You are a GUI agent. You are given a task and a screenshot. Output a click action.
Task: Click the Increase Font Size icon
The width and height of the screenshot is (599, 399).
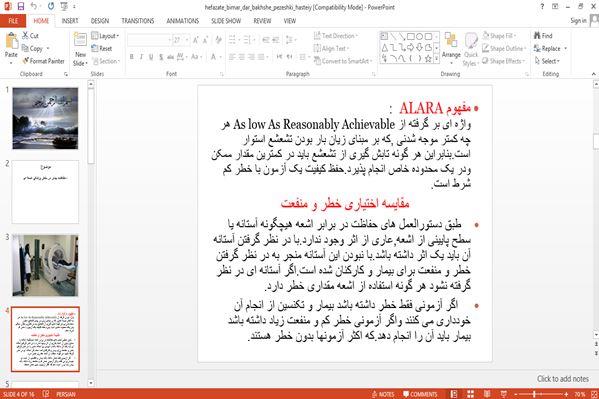[x=196, y=40]
